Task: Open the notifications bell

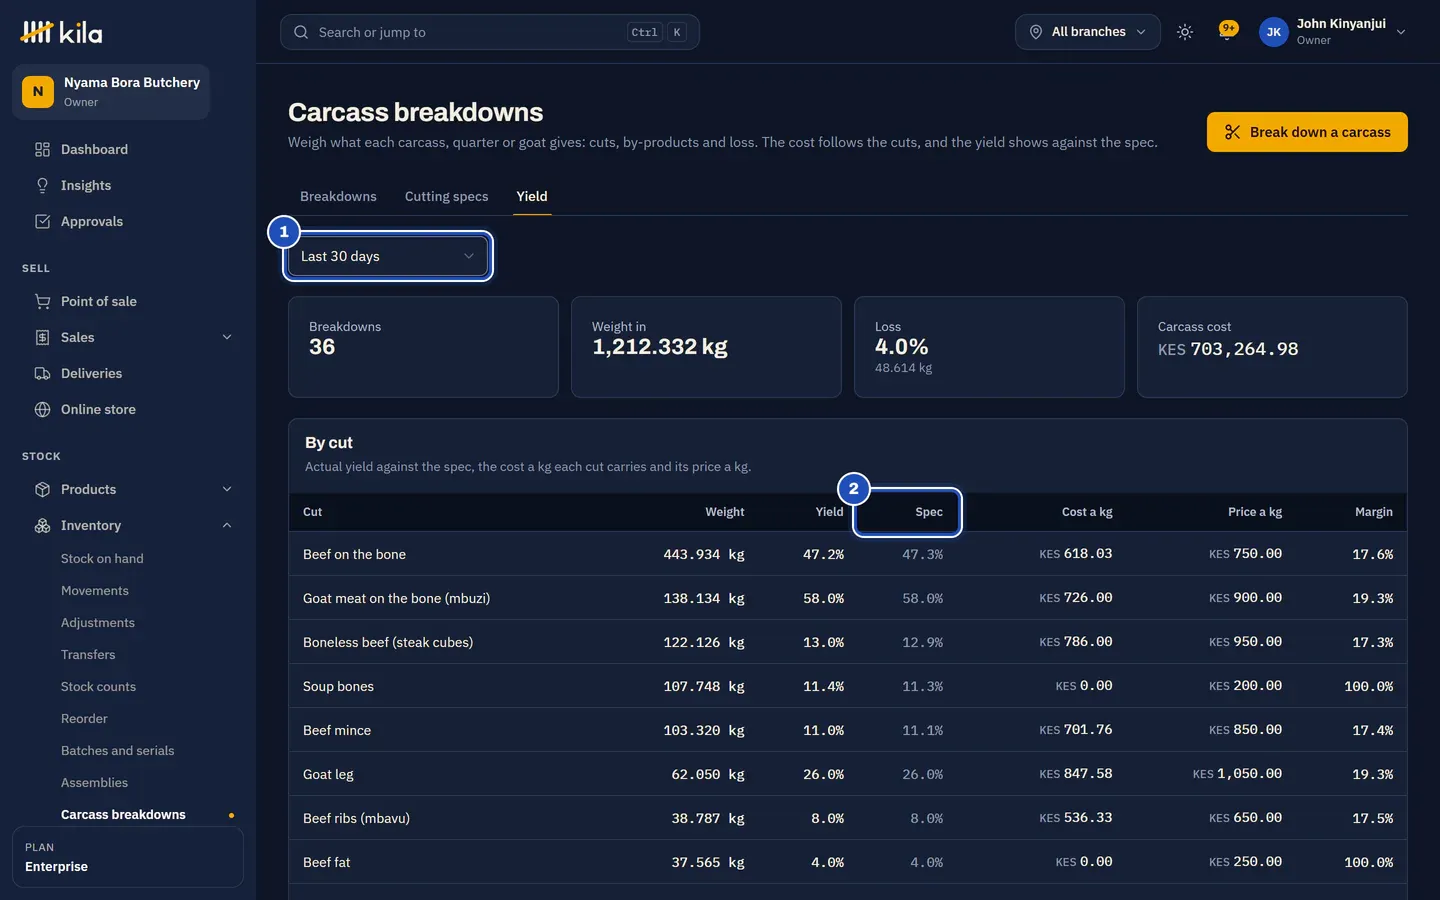Action: (x=1227, y=32)
